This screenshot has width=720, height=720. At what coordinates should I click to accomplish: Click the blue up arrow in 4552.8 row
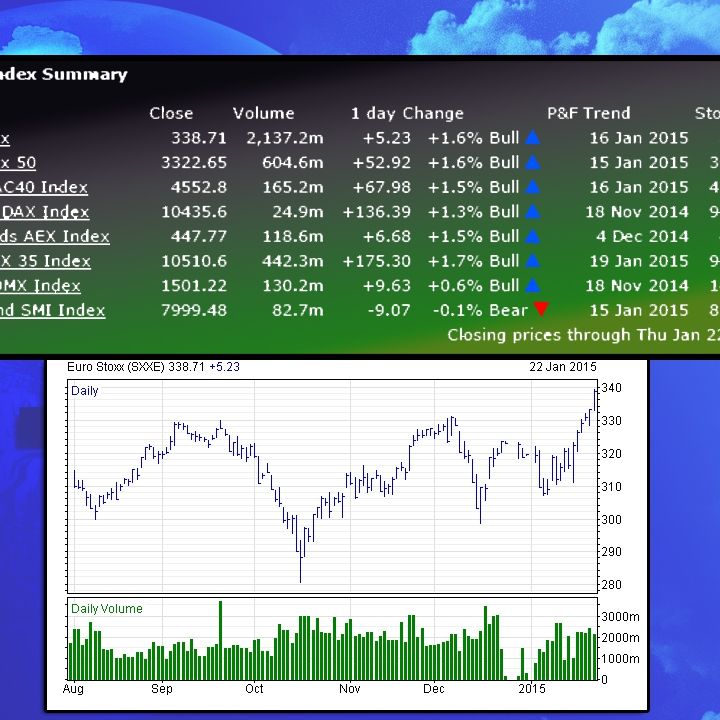coord(533,187)
